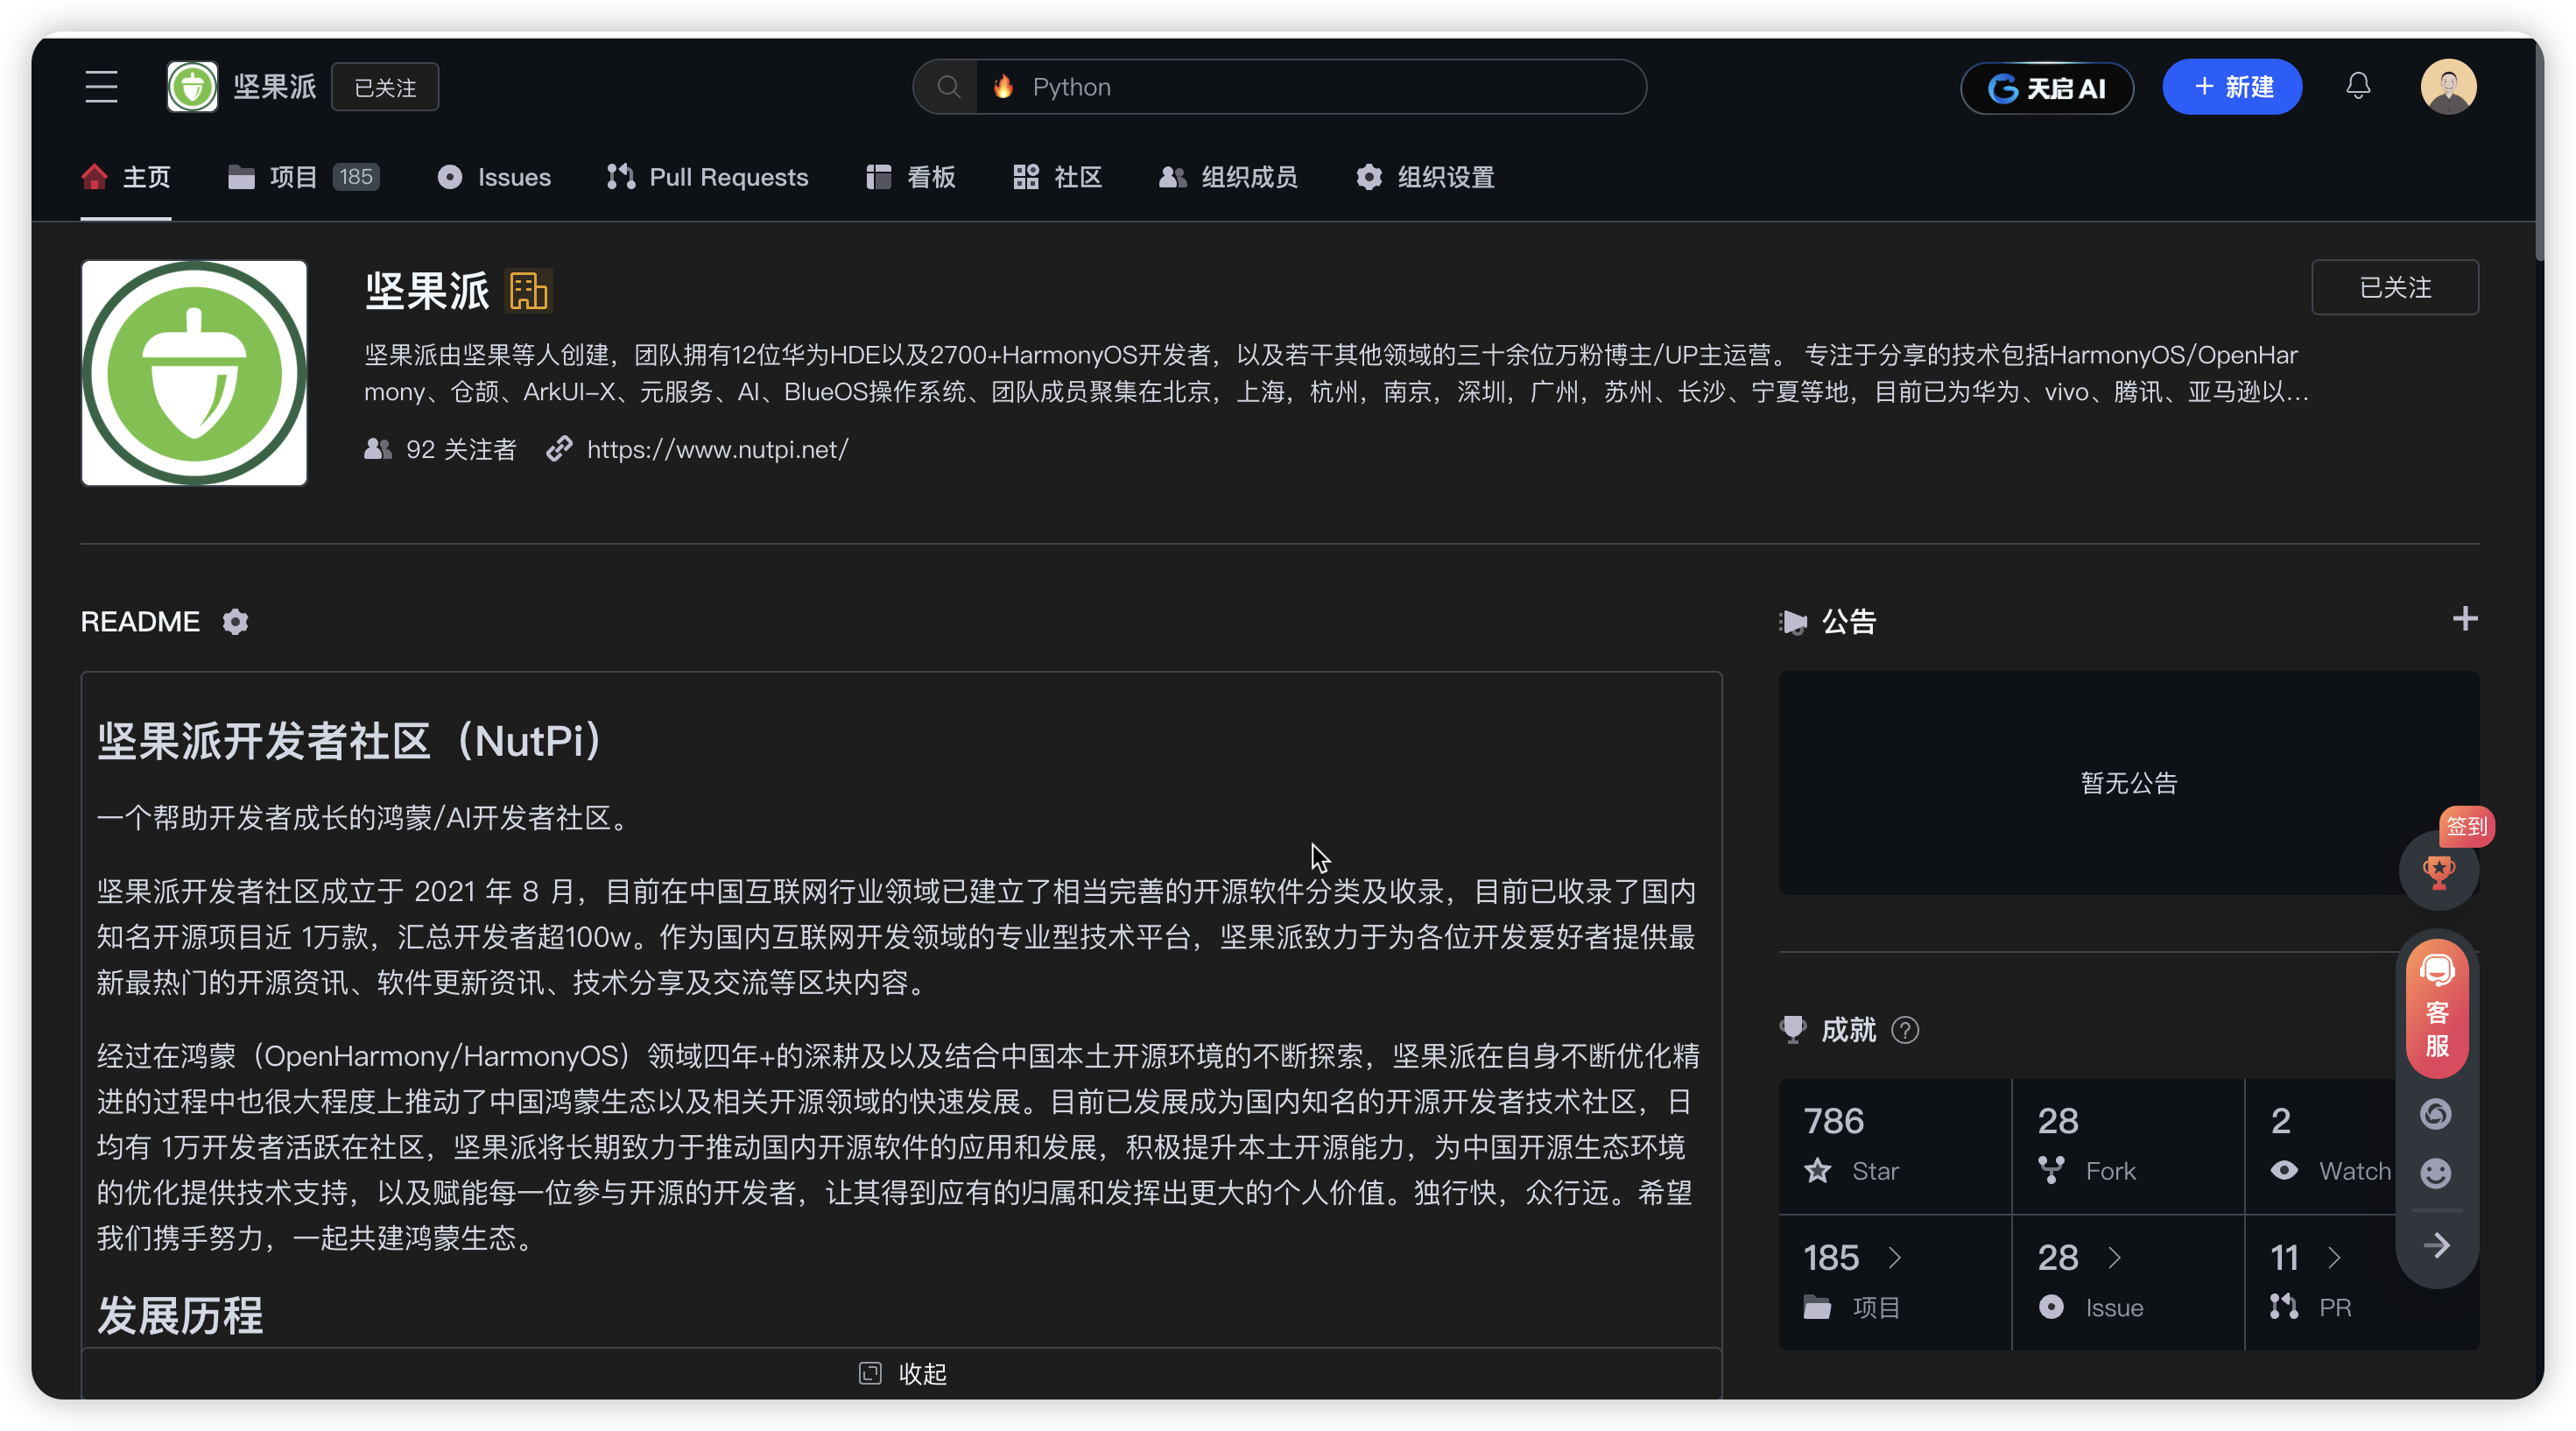Toggle the header 已关注 follow button
The height and width of the screenshot is (1431, 2576).
[x=385, y=88]
